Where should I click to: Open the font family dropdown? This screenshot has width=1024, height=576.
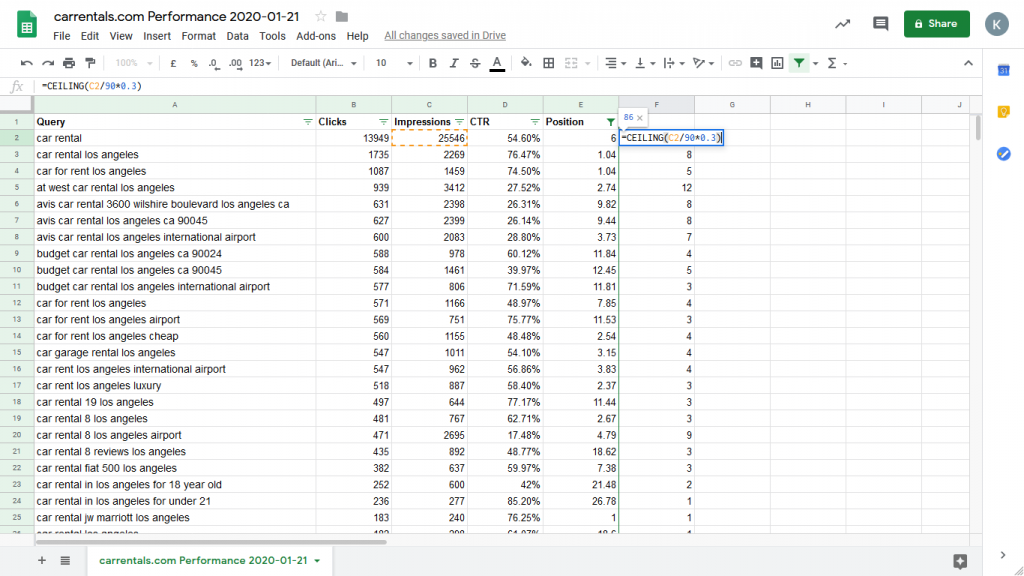323,63
